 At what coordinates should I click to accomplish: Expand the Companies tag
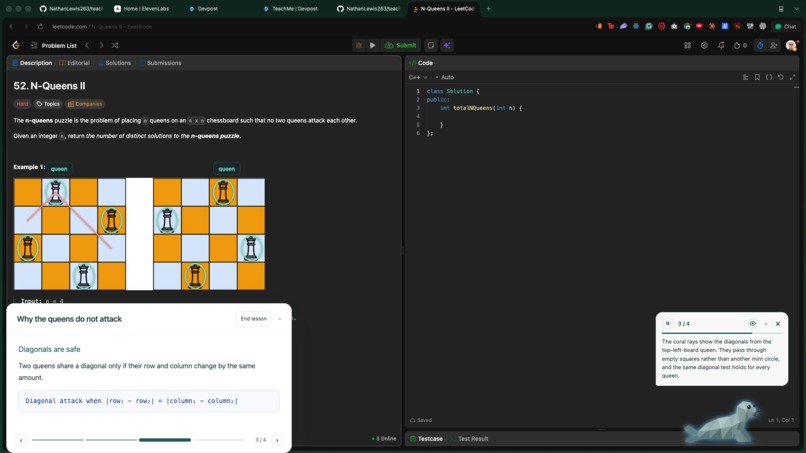click(85, 104)
